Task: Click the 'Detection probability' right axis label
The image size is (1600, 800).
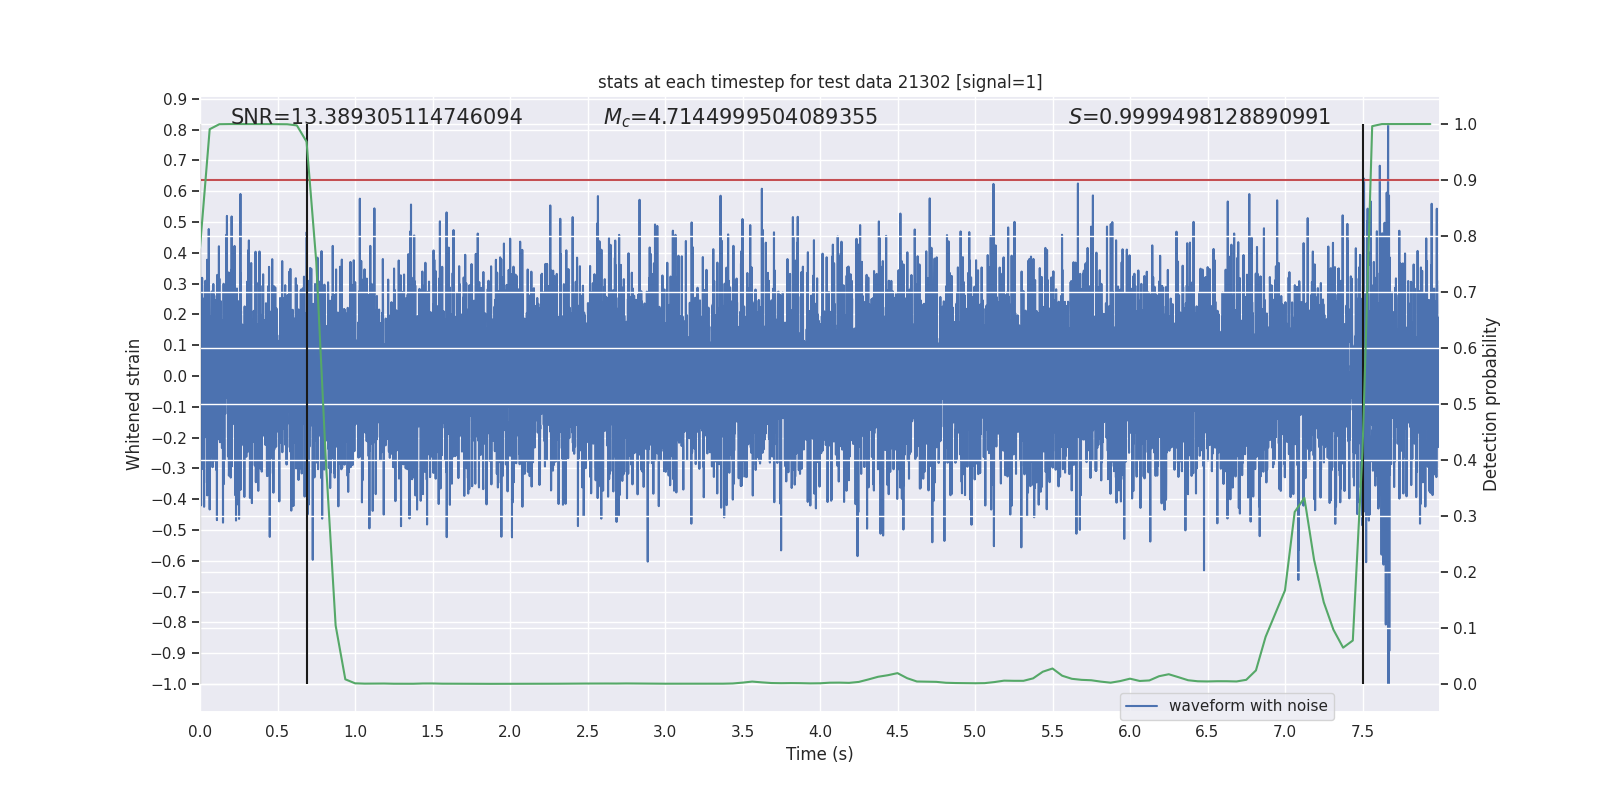Action: coord(1491,404)
